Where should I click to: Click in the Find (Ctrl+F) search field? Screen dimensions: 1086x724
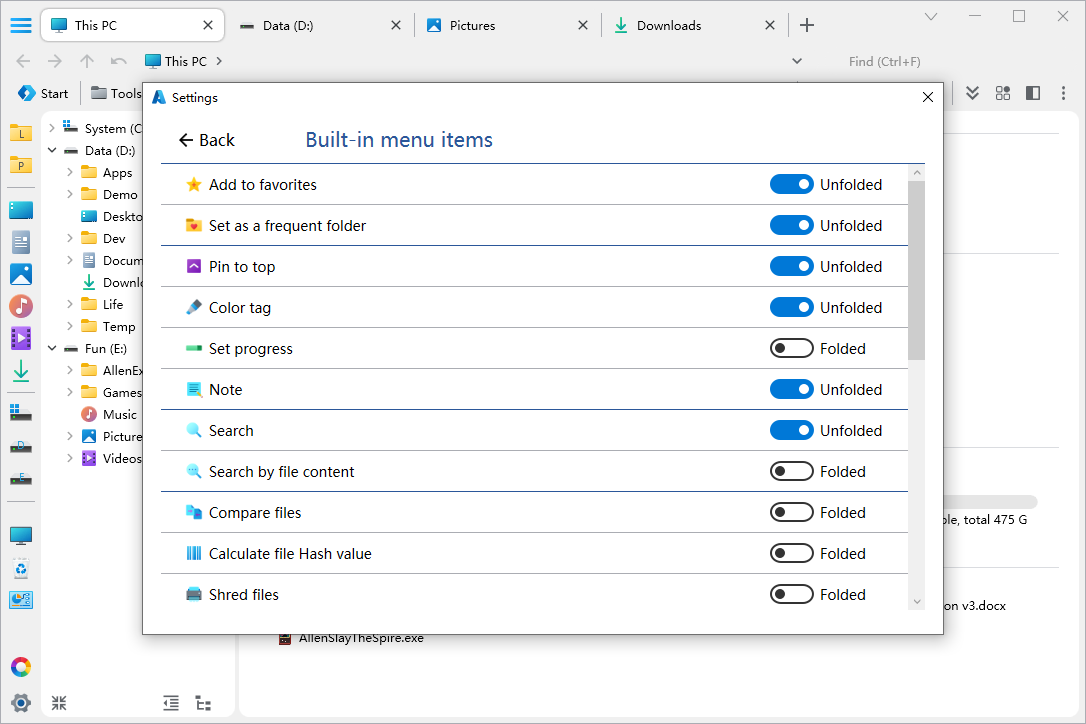click(900, 61)
